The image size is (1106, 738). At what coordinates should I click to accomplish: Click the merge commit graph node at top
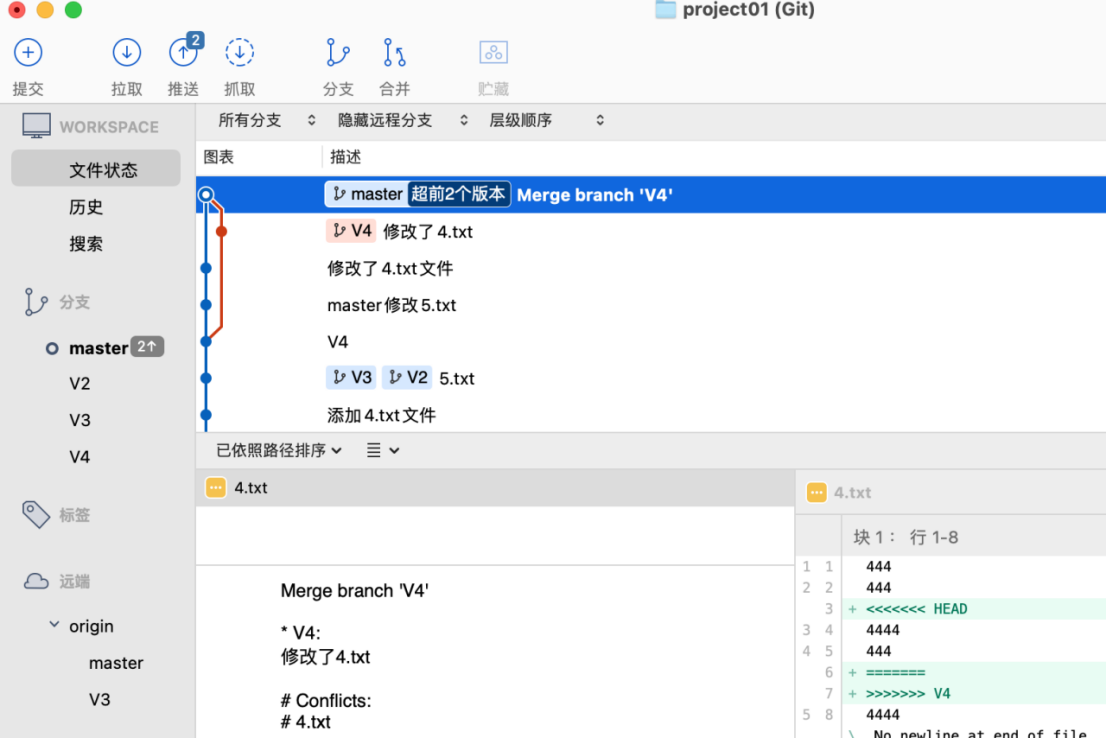(206, 194)
